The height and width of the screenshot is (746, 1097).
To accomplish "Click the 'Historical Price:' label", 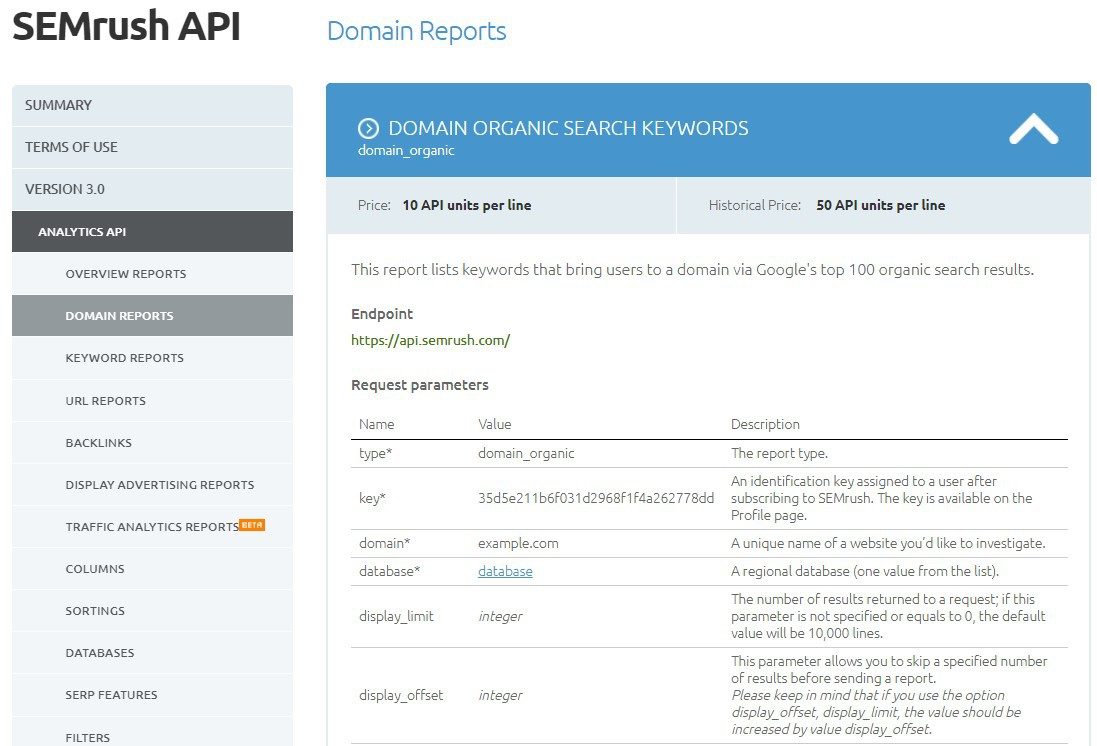I will (x=755, y=205).
